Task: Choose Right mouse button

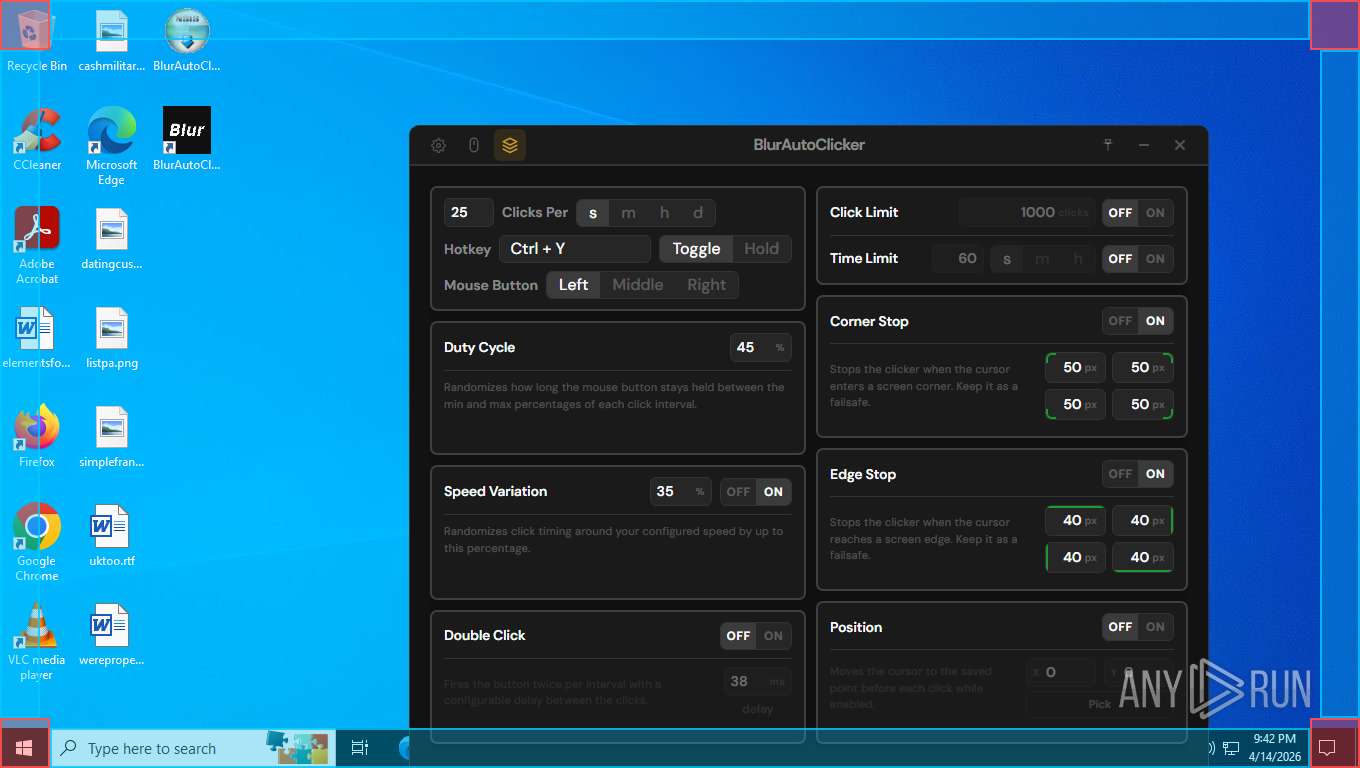Action: pyautogui.click(x=706, y=285)
